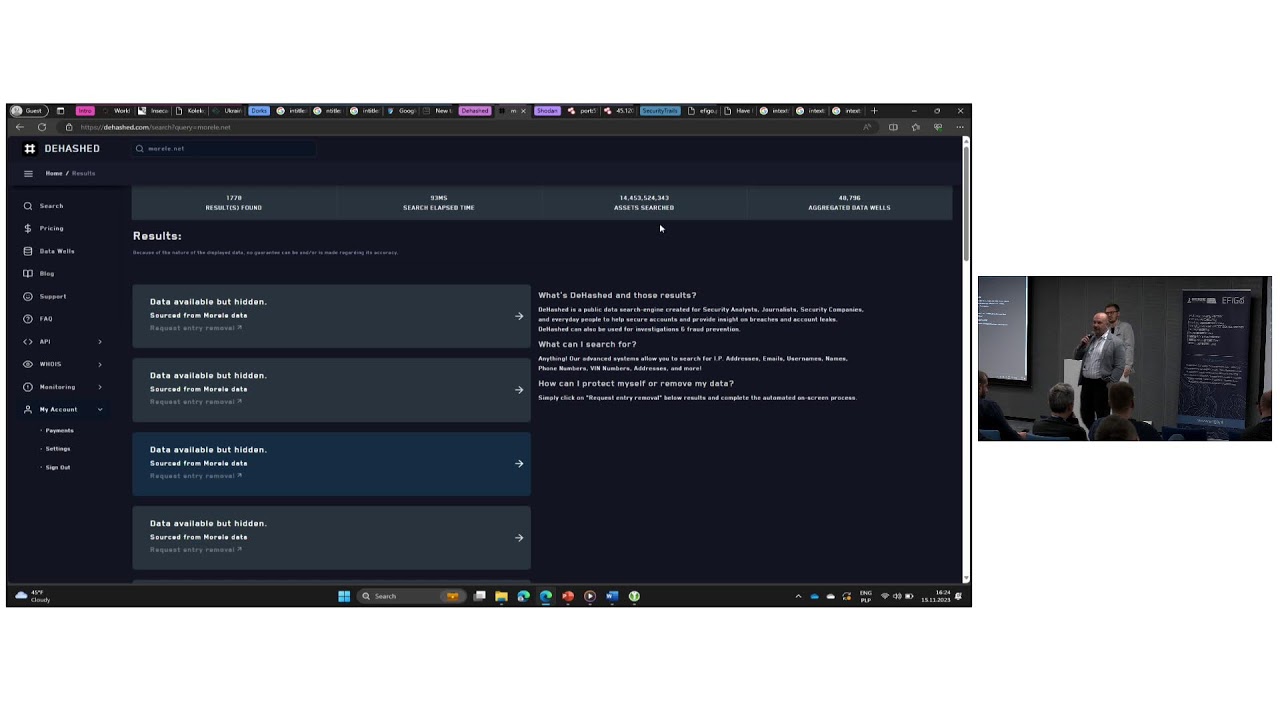The height and width of the screenshot is (720, 1280).
Task: Click the browser address bar URL
Action: coord(155,127)
